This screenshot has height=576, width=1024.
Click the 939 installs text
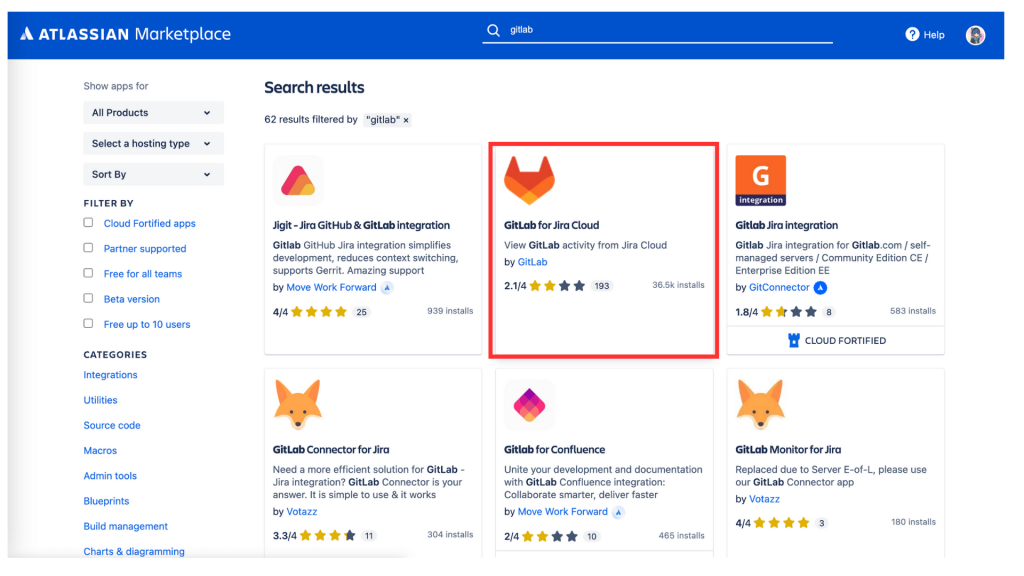450,311
